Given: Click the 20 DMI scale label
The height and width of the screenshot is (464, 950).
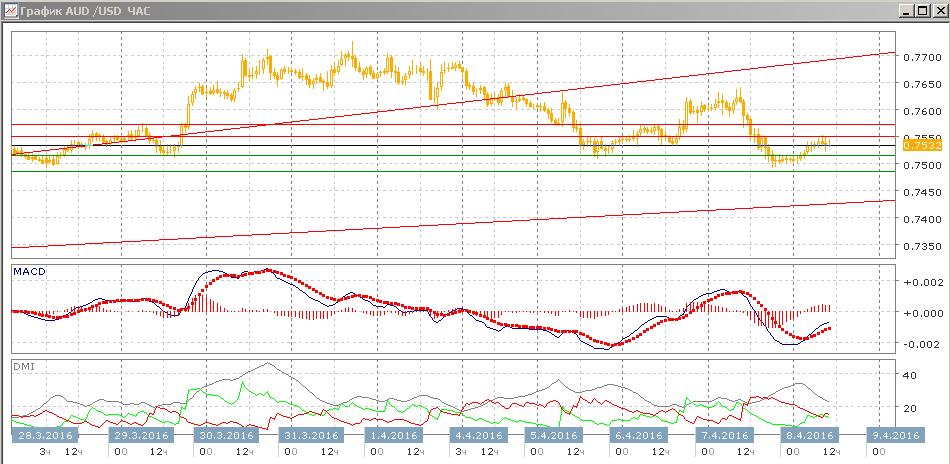Looking at the screenshot, I should click(x=909, y=408).
